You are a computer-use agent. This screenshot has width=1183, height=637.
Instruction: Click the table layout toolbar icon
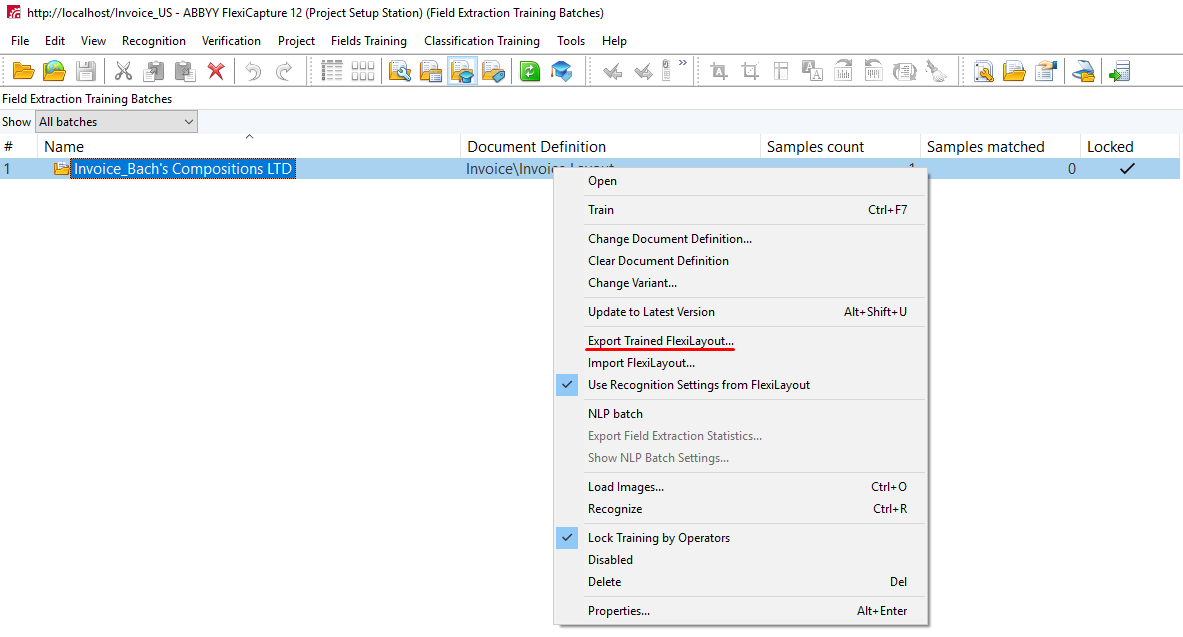(781, 72)
